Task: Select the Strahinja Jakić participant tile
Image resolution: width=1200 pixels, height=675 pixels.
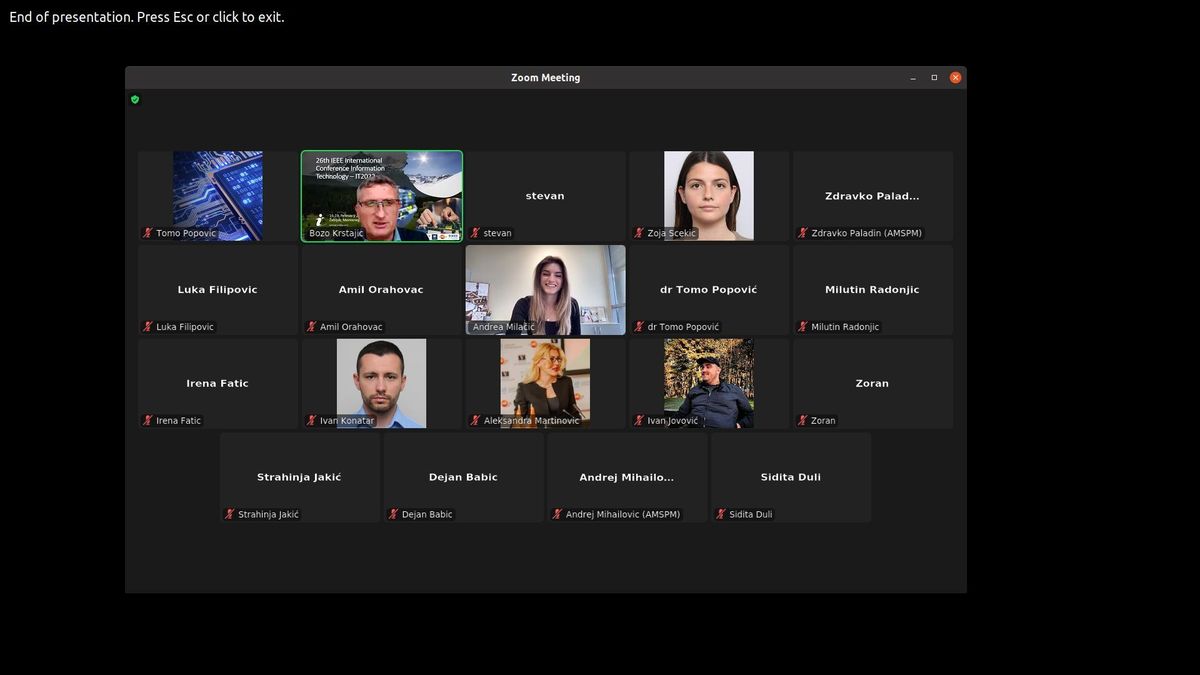Action: (x=299, y=477)
